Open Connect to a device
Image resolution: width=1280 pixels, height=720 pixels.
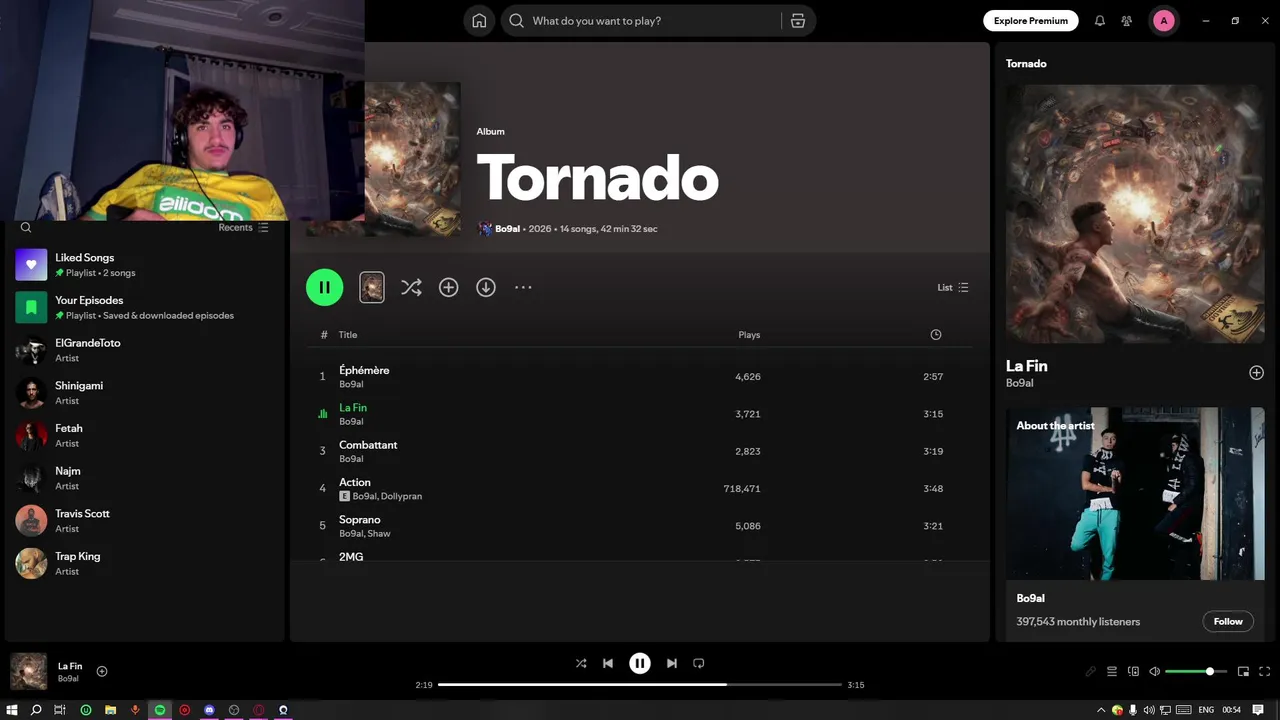point(1133,672)
